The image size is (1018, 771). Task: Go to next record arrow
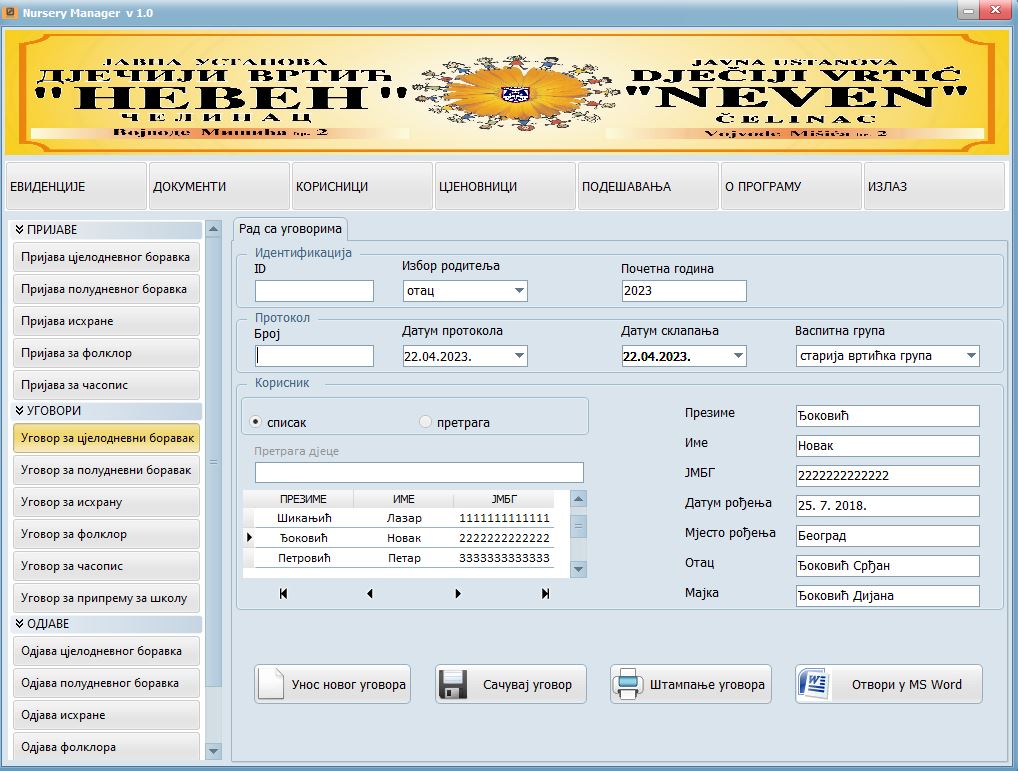pyautogui.click(x=458, y=593)
